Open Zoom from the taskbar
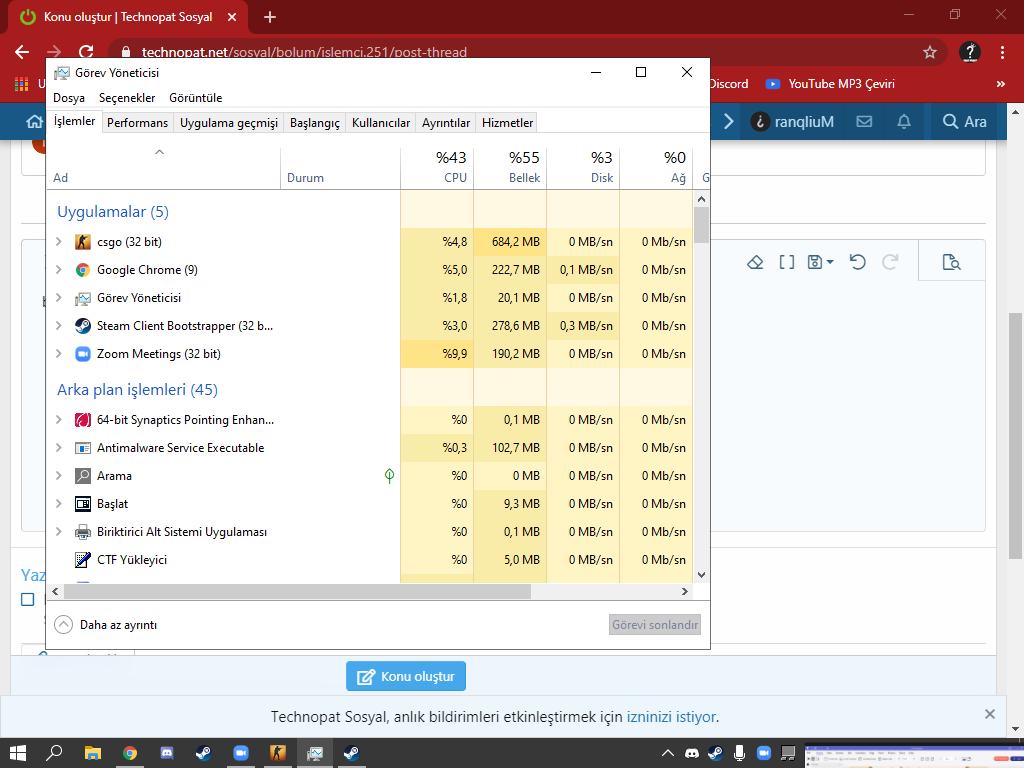Screen dimensions: 1024x768 (241, 753)
